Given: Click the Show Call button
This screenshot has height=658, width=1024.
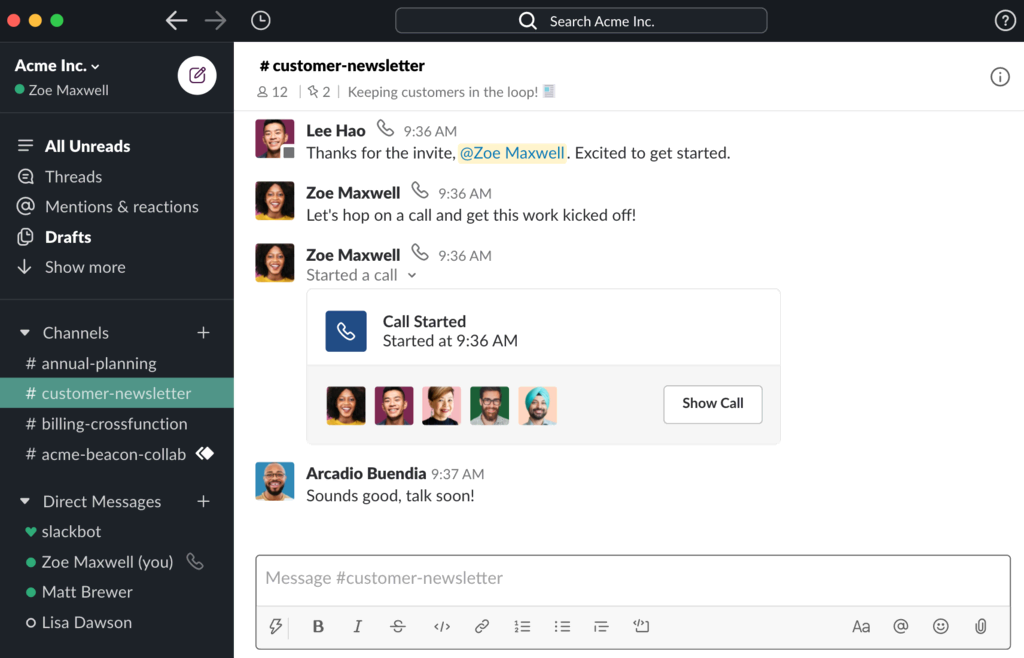Looking at the screenshot, I should click(x=712, y=404).
